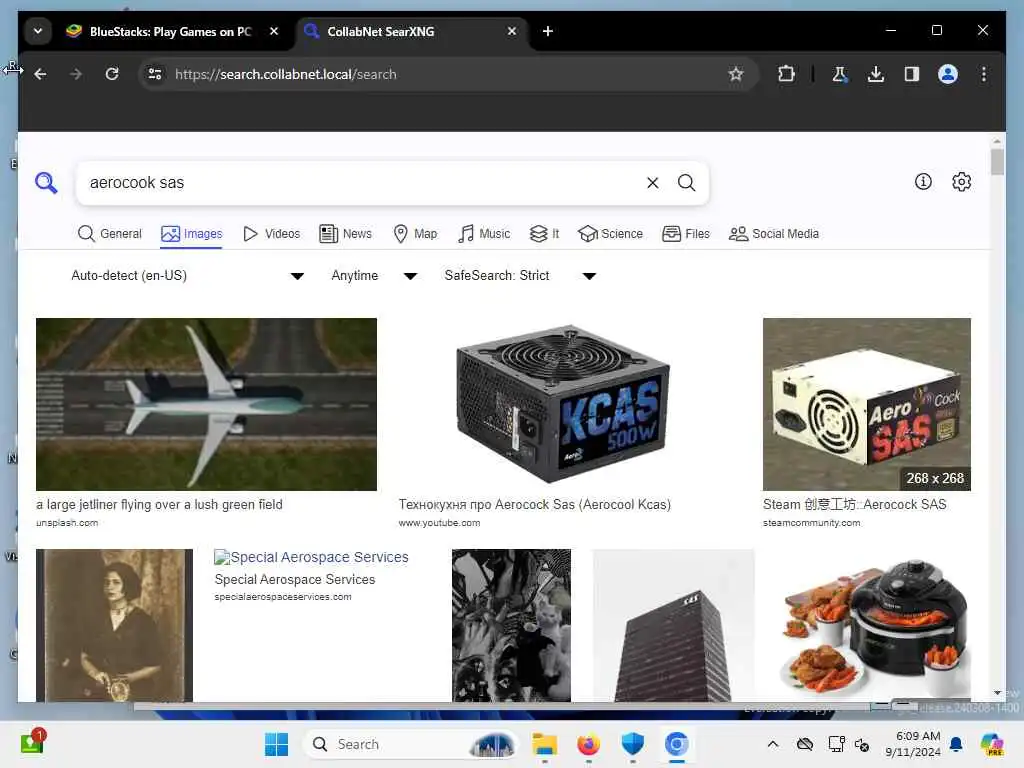Open the clock showing 6:09 AM
The height and width of the screenshot is (768, 1024).
click(913, 744)
